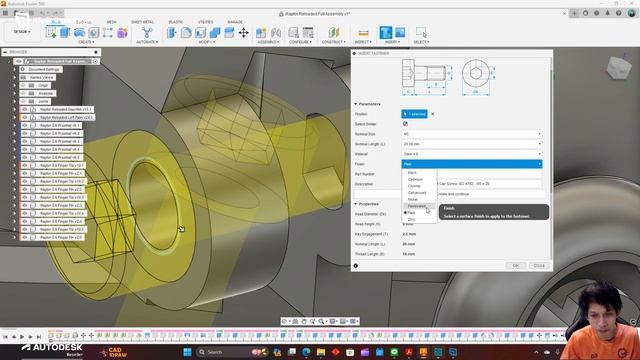Expand the Document Settings tree node

(x=15, y=69)
